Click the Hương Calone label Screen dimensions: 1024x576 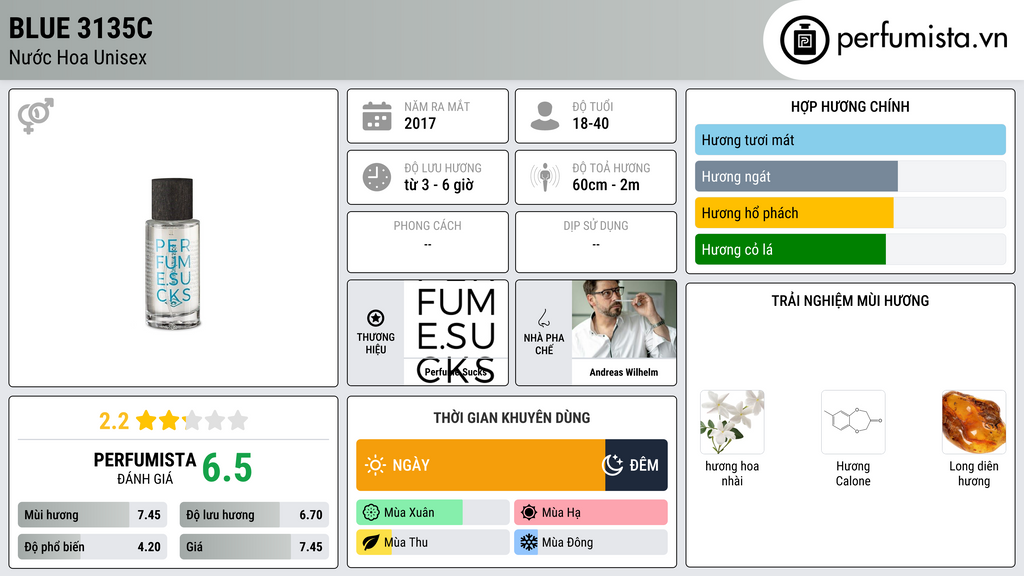point(853,473)
